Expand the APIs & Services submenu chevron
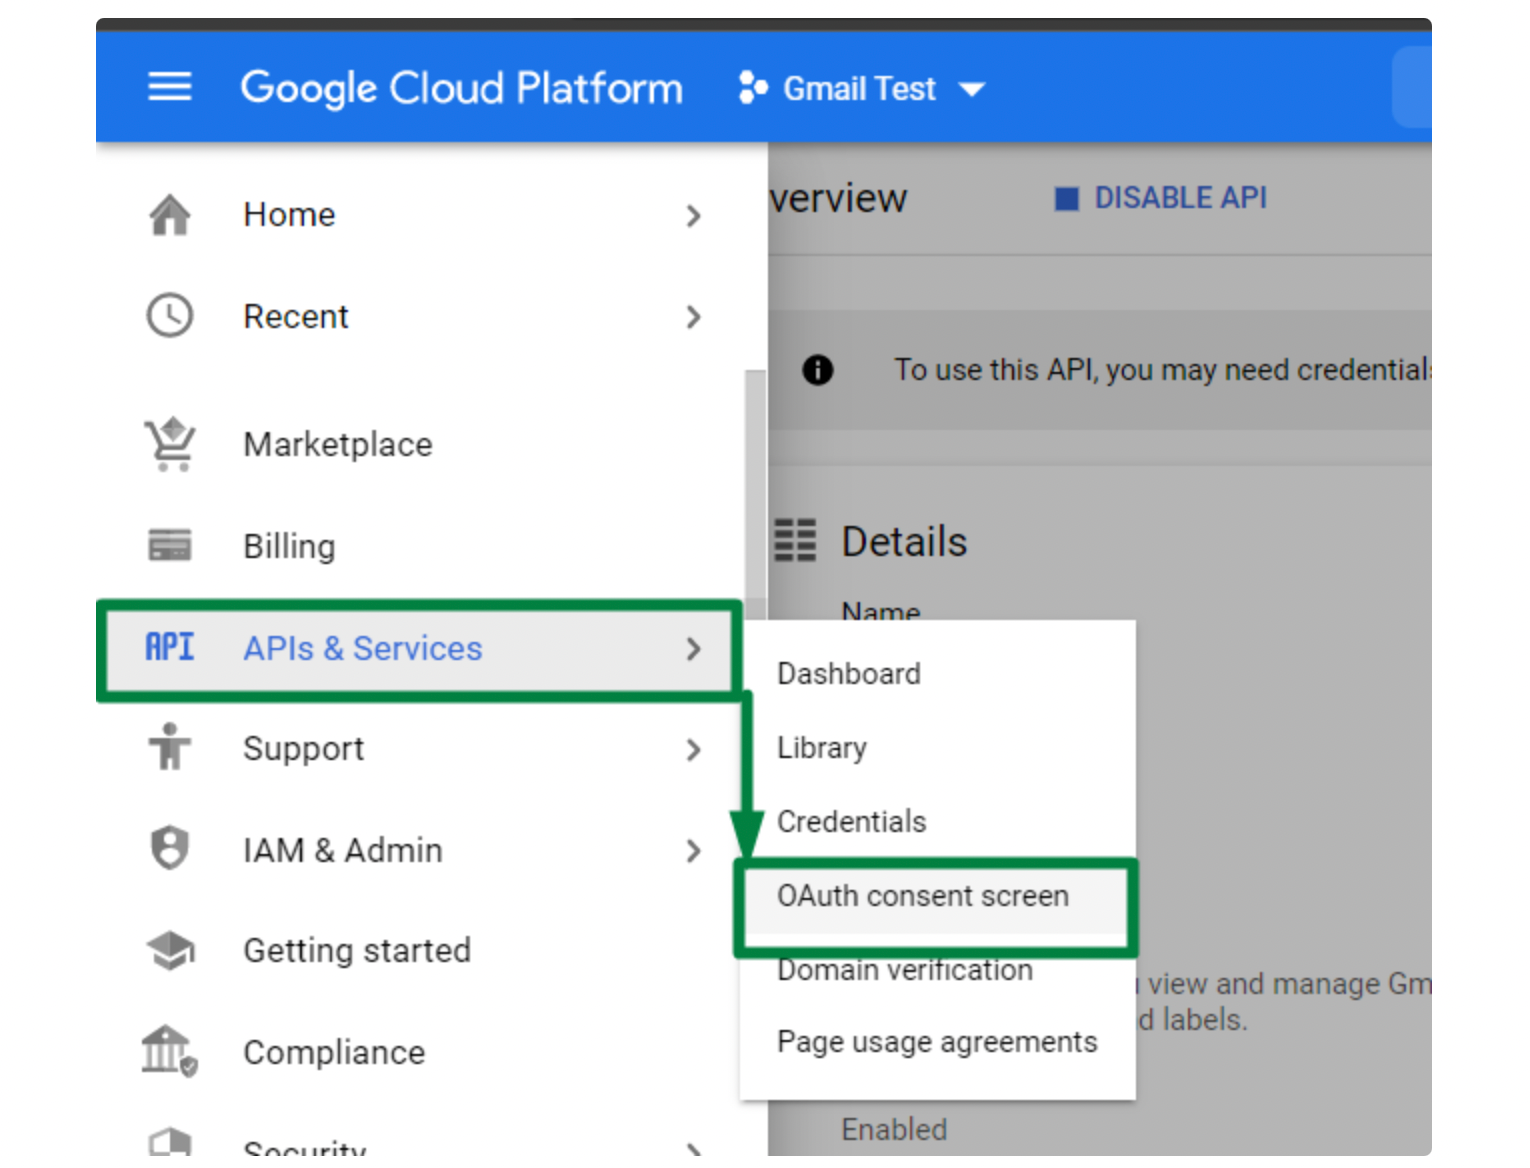 click(694, 649)
